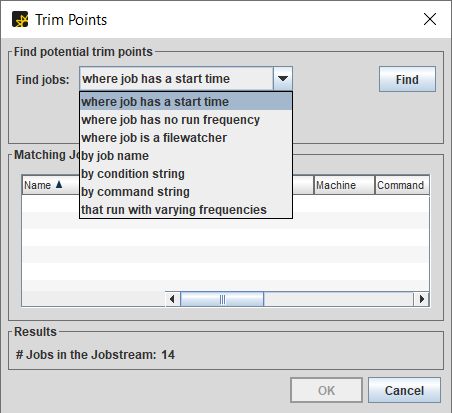Sort table by Command column header
Viewport: 452px width, 413px height.
402,185
